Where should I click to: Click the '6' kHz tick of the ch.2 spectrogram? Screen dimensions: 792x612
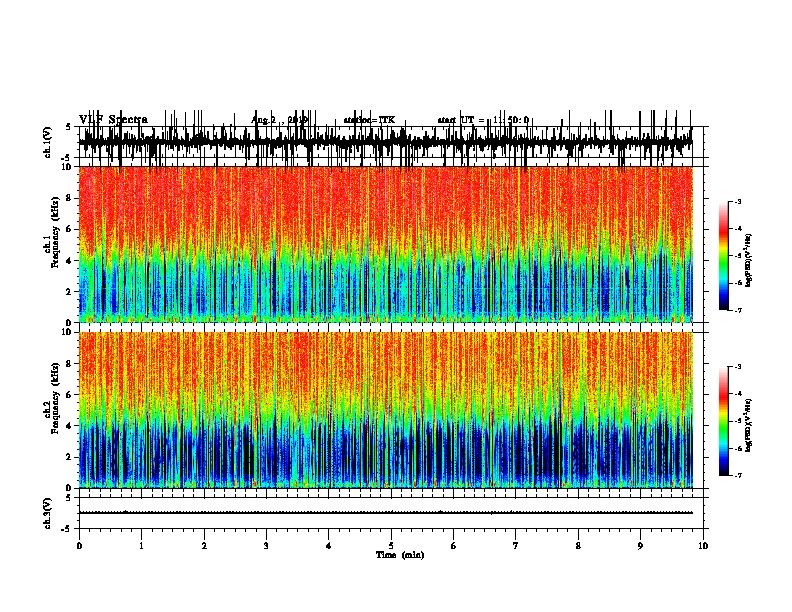click(x=70, y=395)
